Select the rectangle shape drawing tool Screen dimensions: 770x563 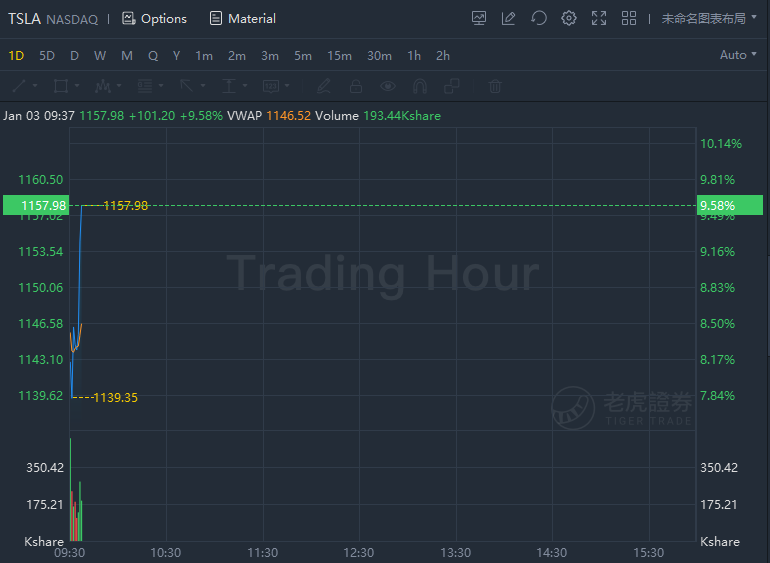(61, 86)
